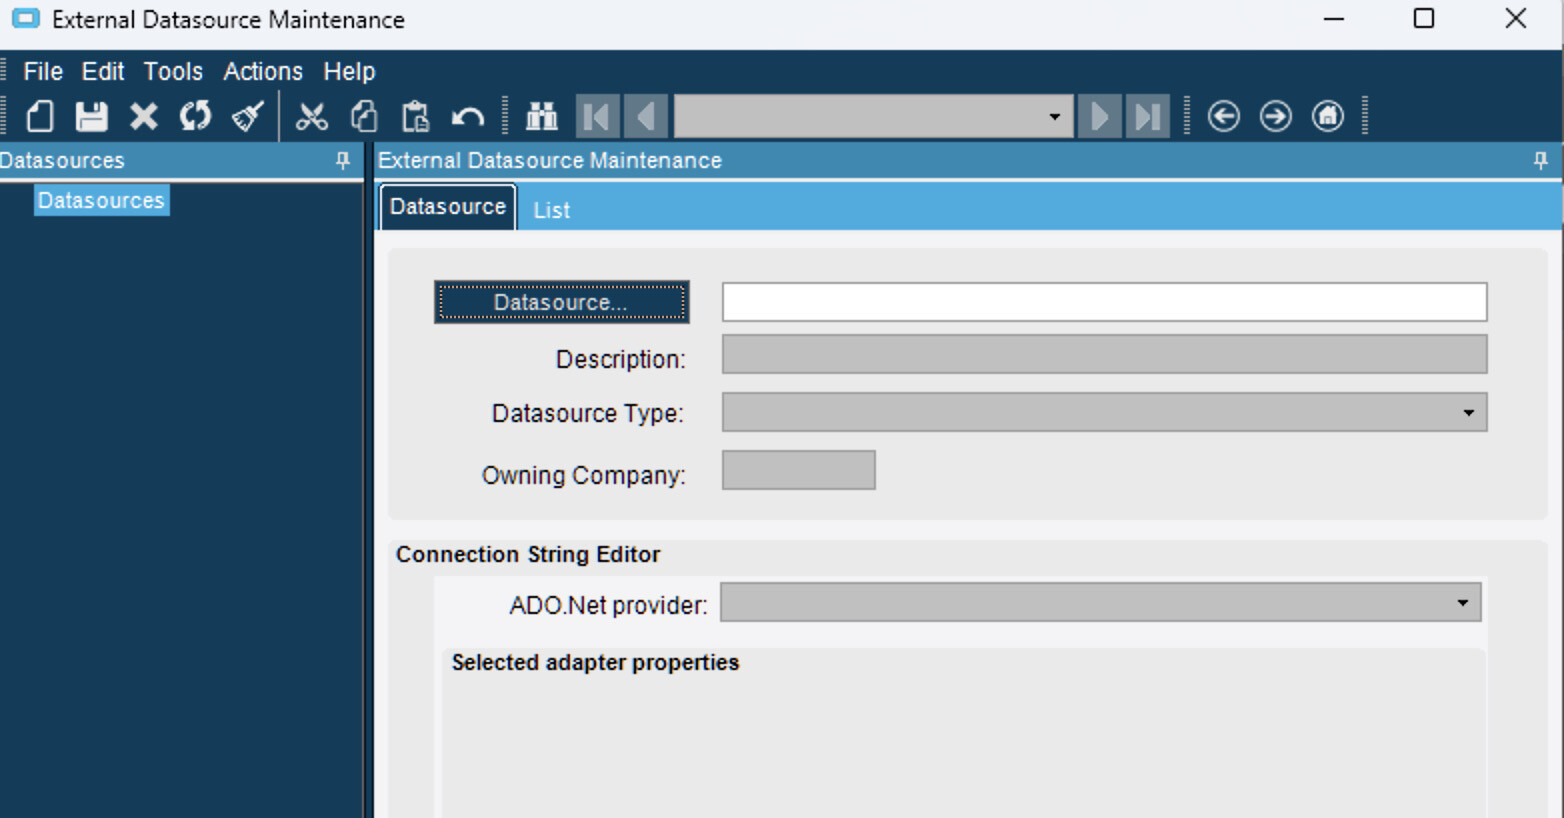Expand the Datasource Type dropdown

click(x=1468, y=413)
